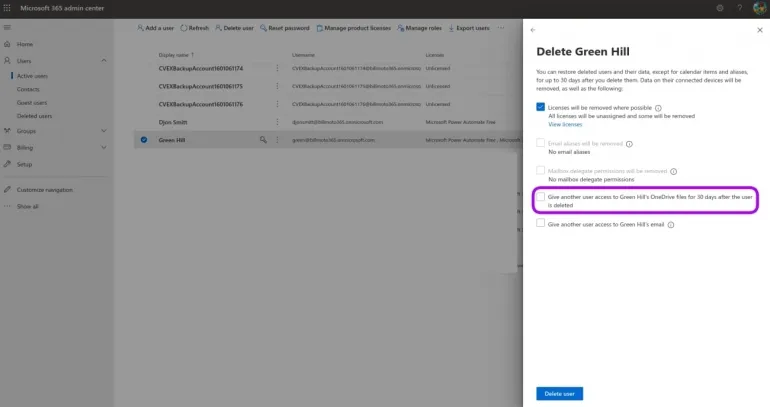
Task: Collapse navigation with the hamburger icon
Action: click(7, 27)
